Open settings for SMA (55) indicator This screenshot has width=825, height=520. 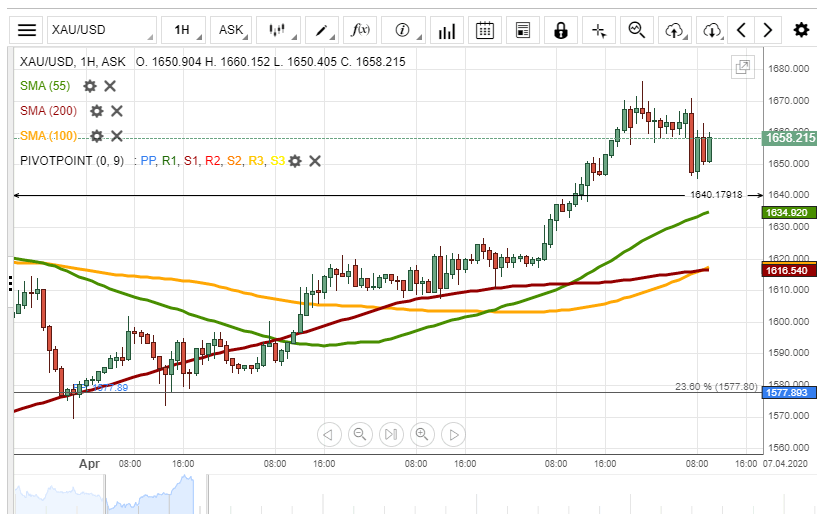click(90, 86)
